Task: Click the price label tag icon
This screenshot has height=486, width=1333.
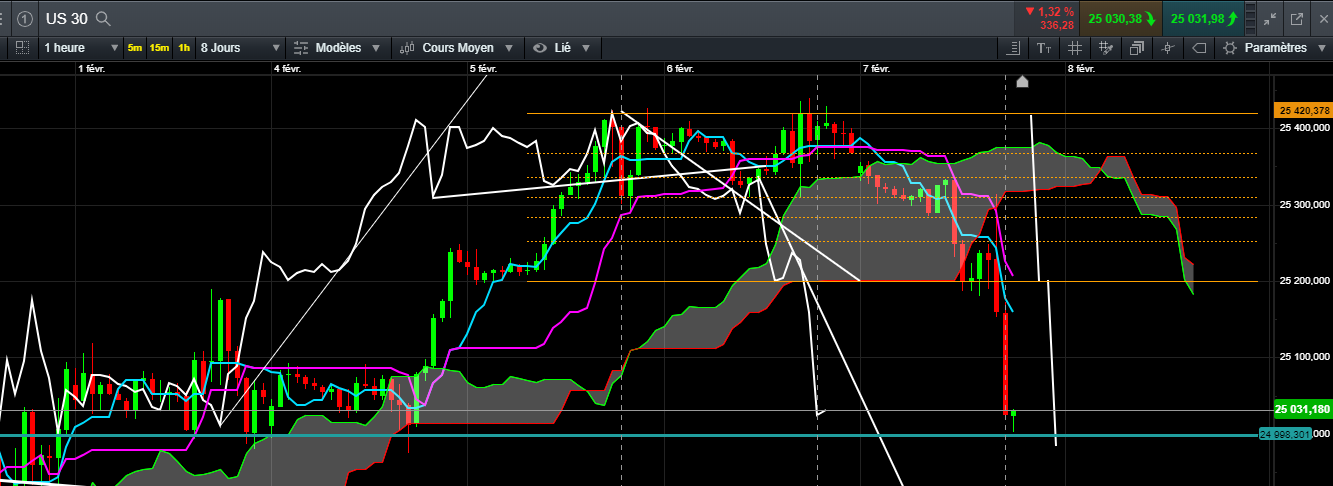Action: pos(1200,48)
